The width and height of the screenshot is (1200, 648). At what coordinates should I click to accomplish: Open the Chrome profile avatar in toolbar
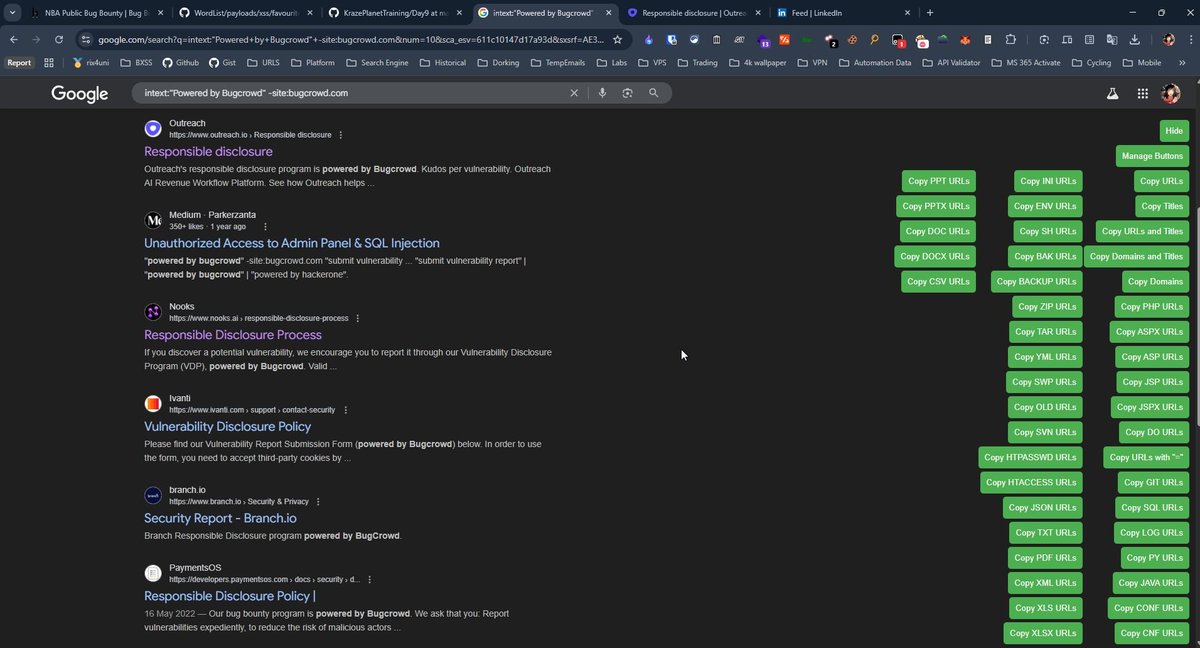point(1168,40)
